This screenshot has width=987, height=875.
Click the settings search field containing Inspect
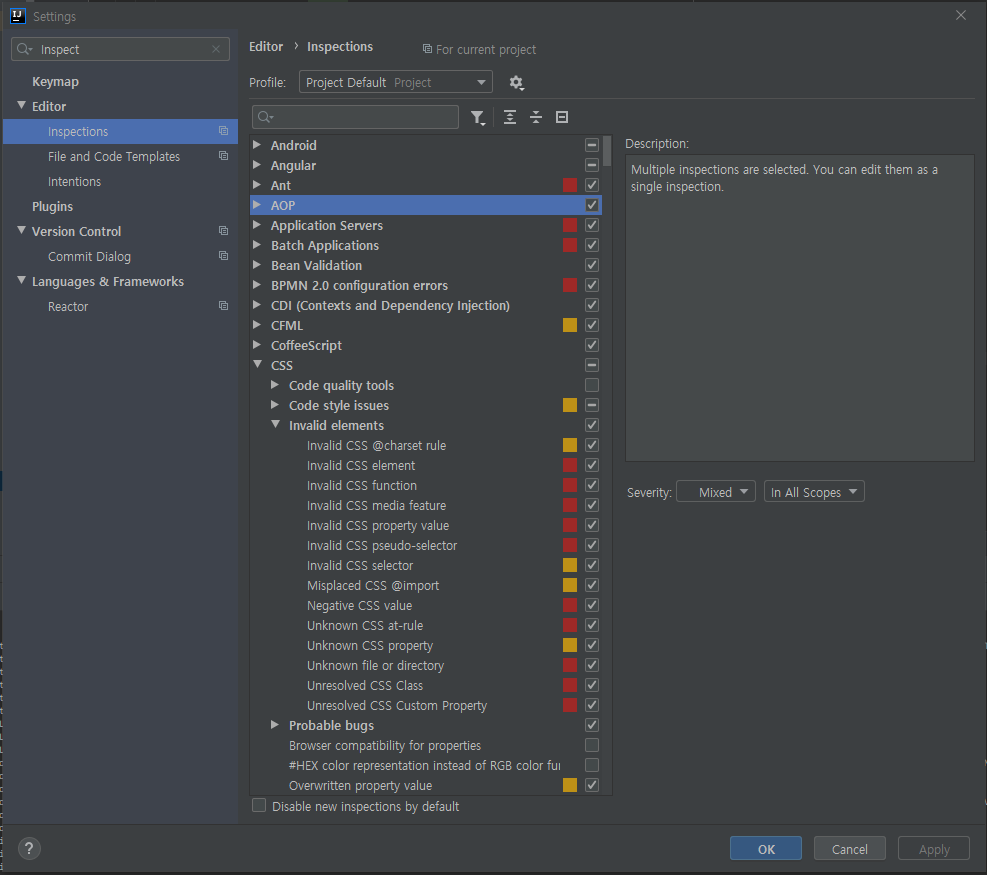point(120,49)
